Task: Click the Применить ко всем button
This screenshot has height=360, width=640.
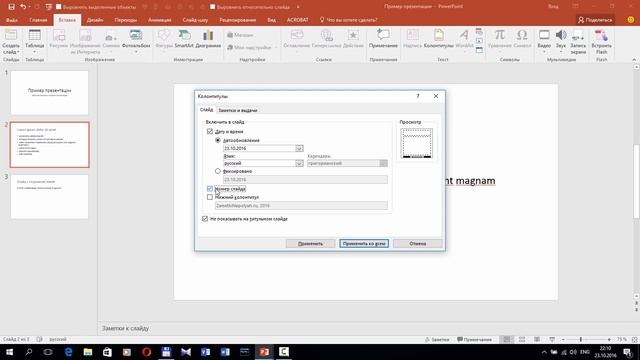Action: tap(364, 243)
